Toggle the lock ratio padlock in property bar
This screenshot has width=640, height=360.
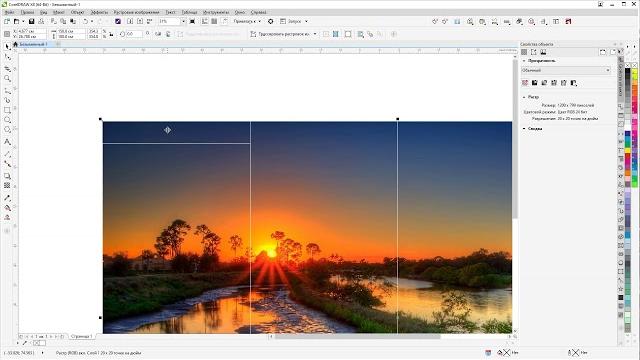111,34
